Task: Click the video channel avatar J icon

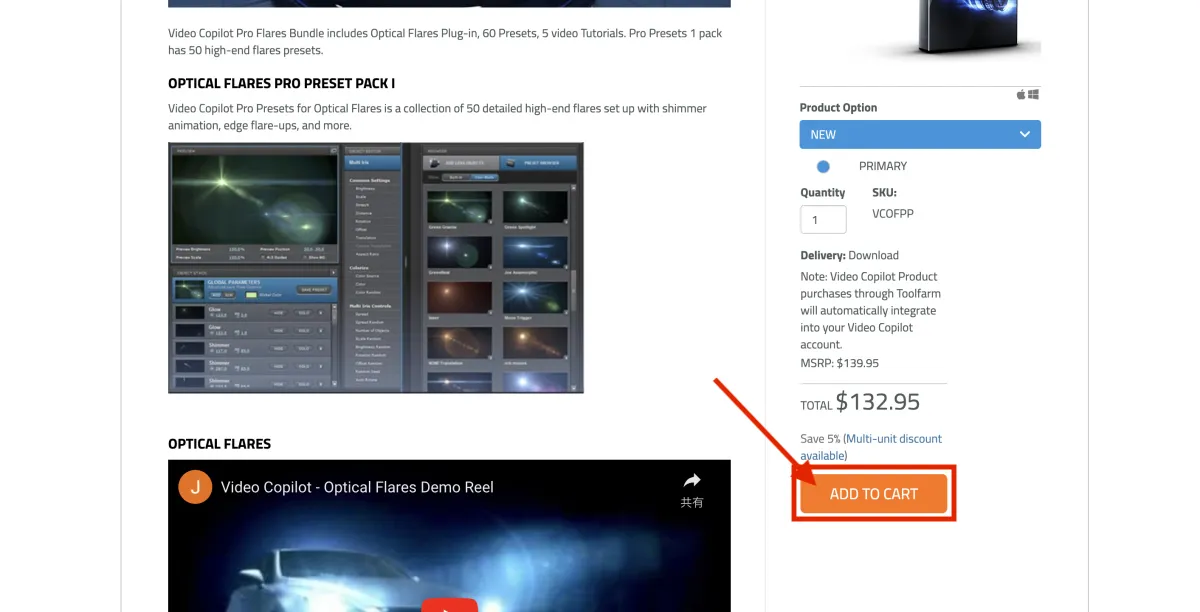Action: (x=195, y=487)
